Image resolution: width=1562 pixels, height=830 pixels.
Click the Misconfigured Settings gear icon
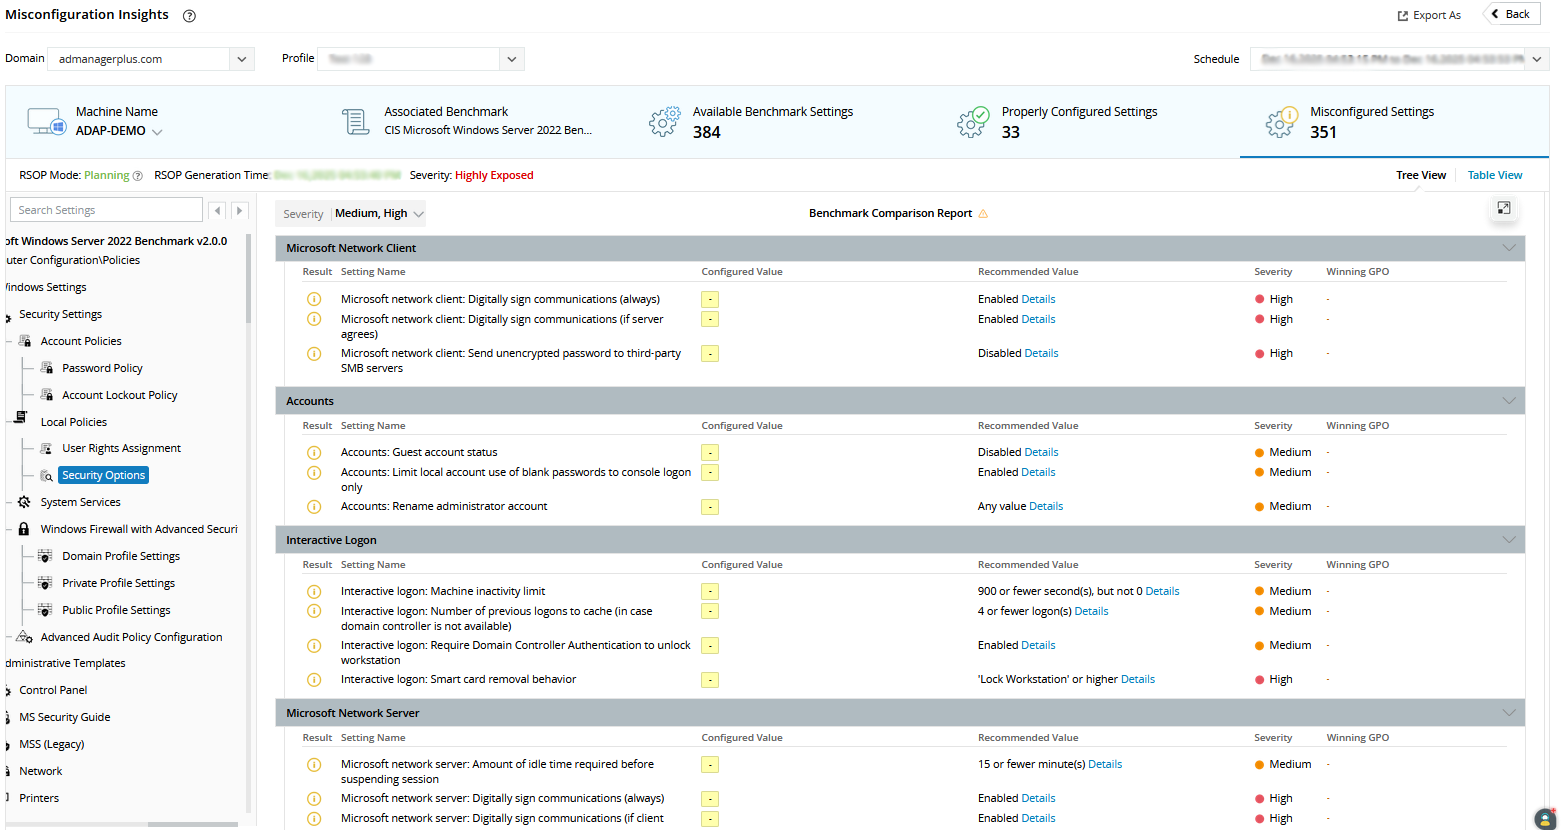coord(1281,122)
